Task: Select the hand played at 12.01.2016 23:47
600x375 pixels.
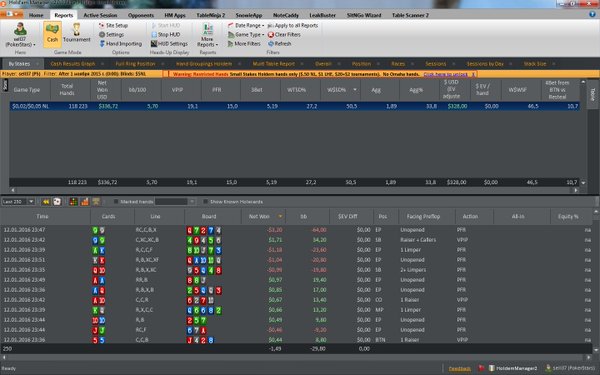Action: [x=296, y=230]
